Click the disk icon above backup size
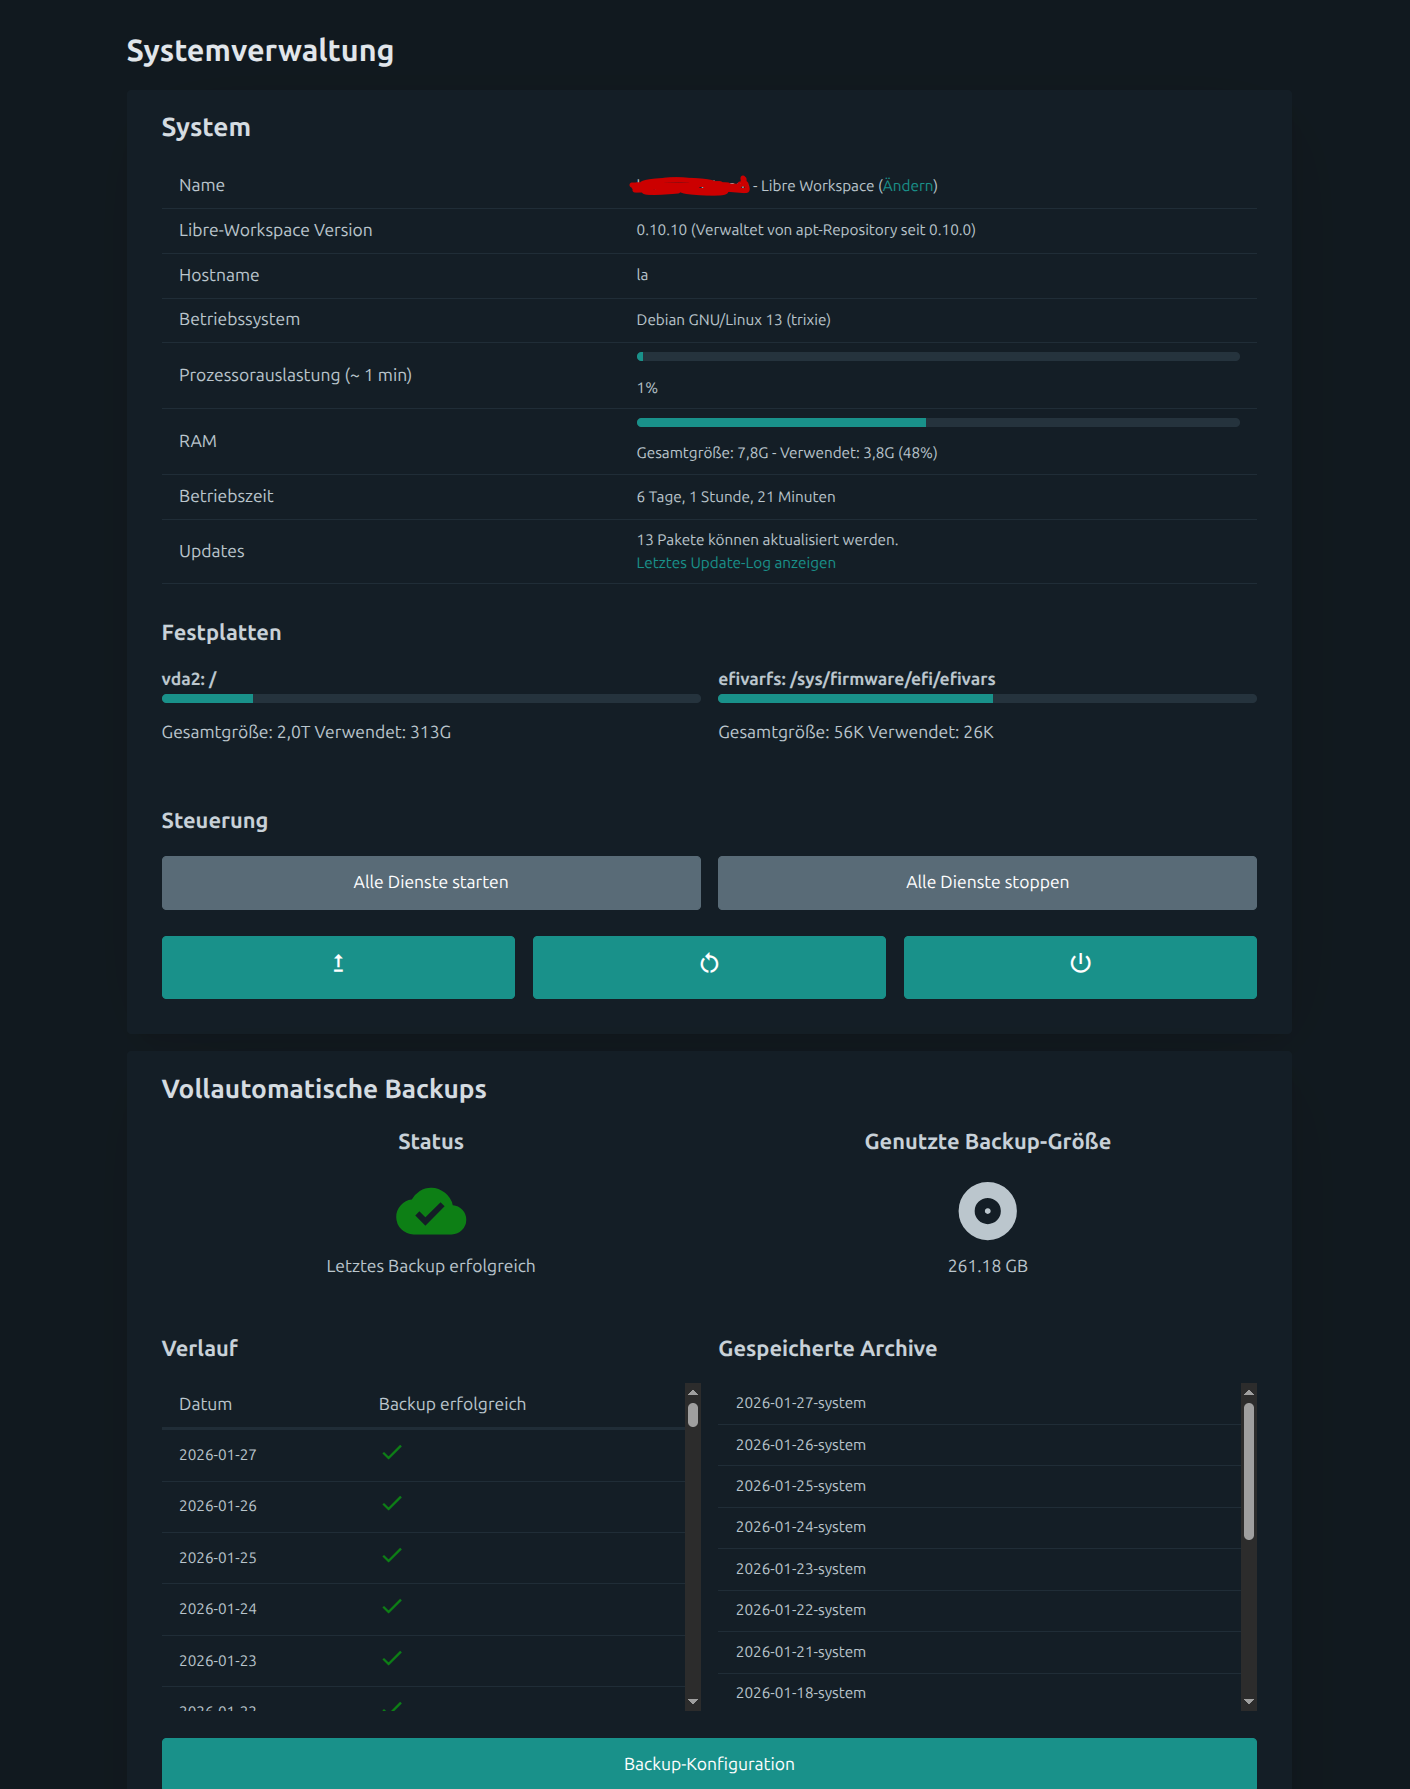Screen dimensions: 1410x1789 pos(987,1211)
